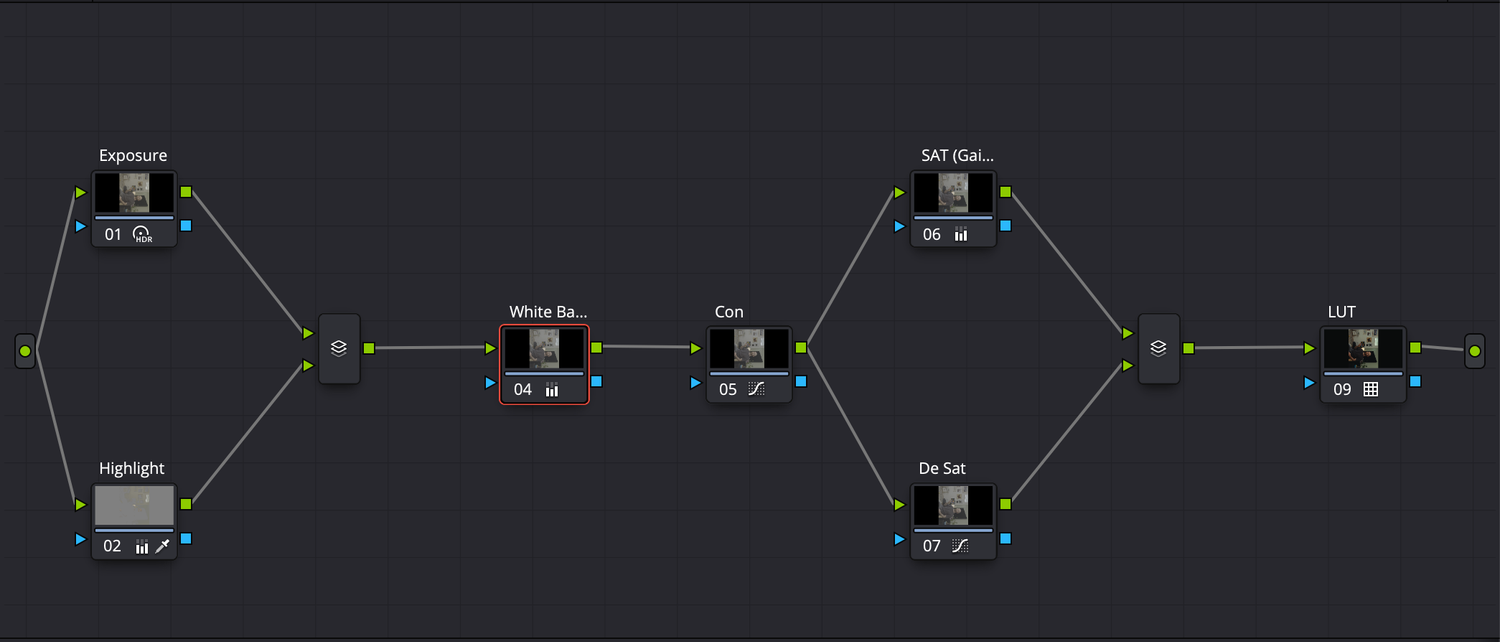Click the left layer mixer output square

pyautogui.click(x=369, y=348)
